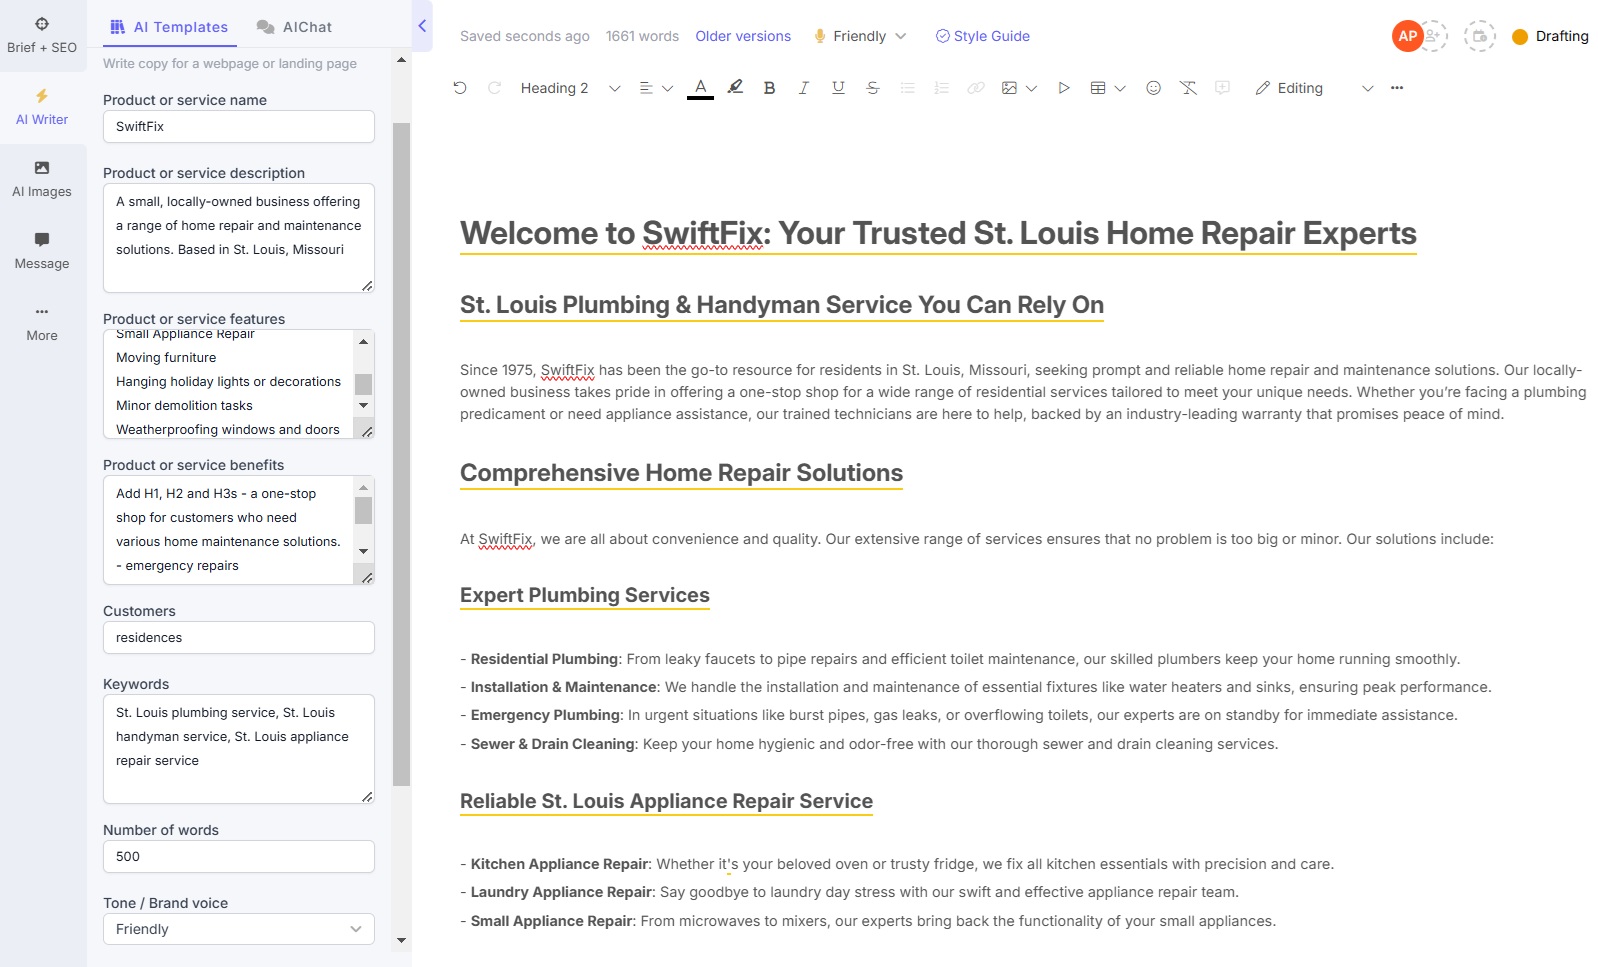Click the insert link icon
The image size is (1598, 967).
point(976,88)
